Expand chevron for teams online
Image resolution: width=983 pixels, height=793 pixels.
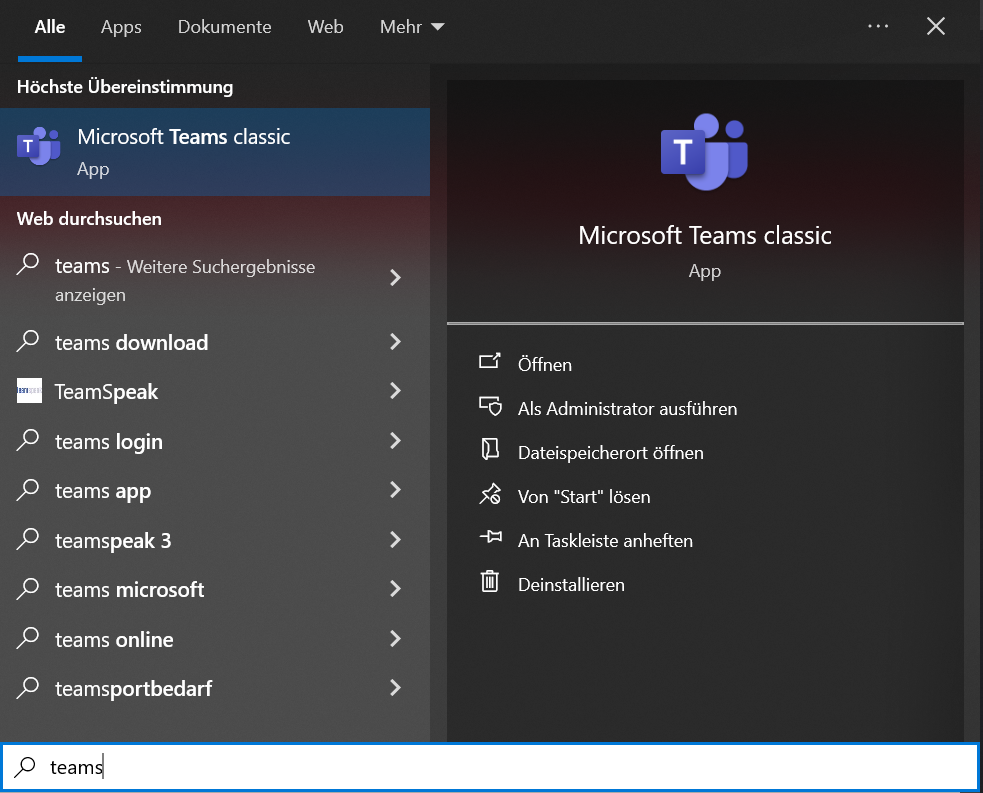(x=395, y=639)
